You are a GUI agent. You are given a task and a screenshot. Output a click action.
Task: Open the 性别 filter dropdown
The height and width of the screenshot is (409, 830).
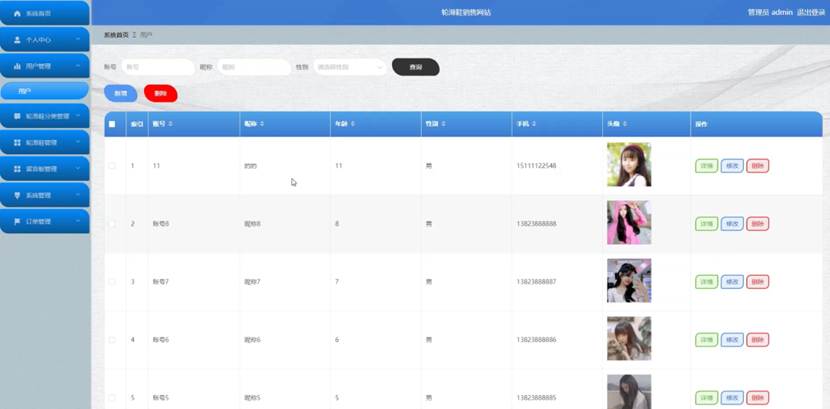point(350,67)
